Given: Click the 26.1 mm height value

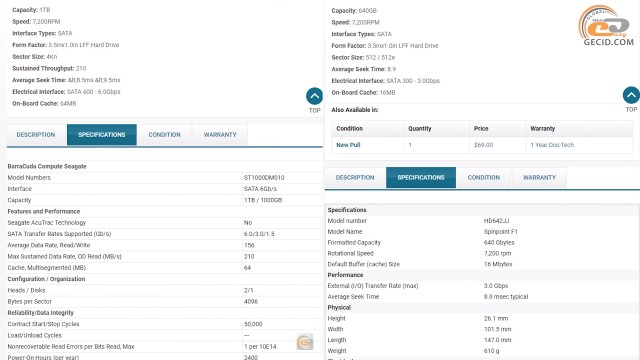Looking at the screenshot, I should pyautogui.click(x=496, y=318).
